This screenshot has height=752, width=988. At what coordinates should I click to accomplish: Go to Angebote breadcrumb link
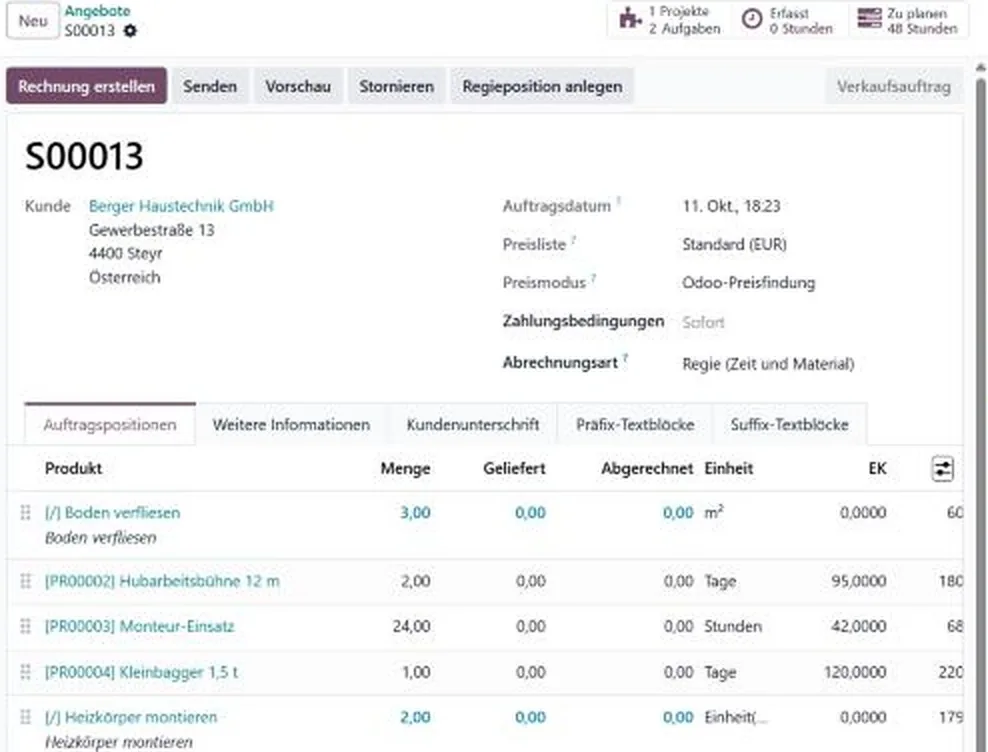tap(97, 11)
